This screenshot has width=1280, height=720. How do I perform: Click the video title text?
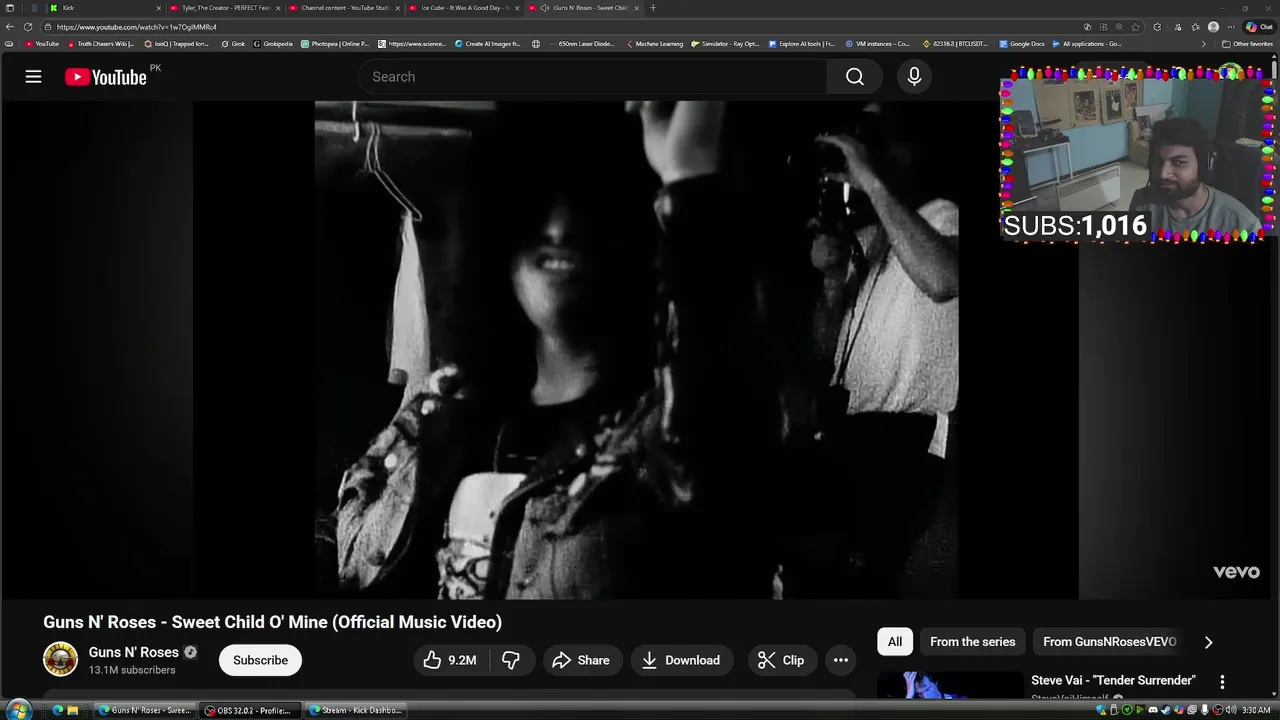[x=272, y=622]
